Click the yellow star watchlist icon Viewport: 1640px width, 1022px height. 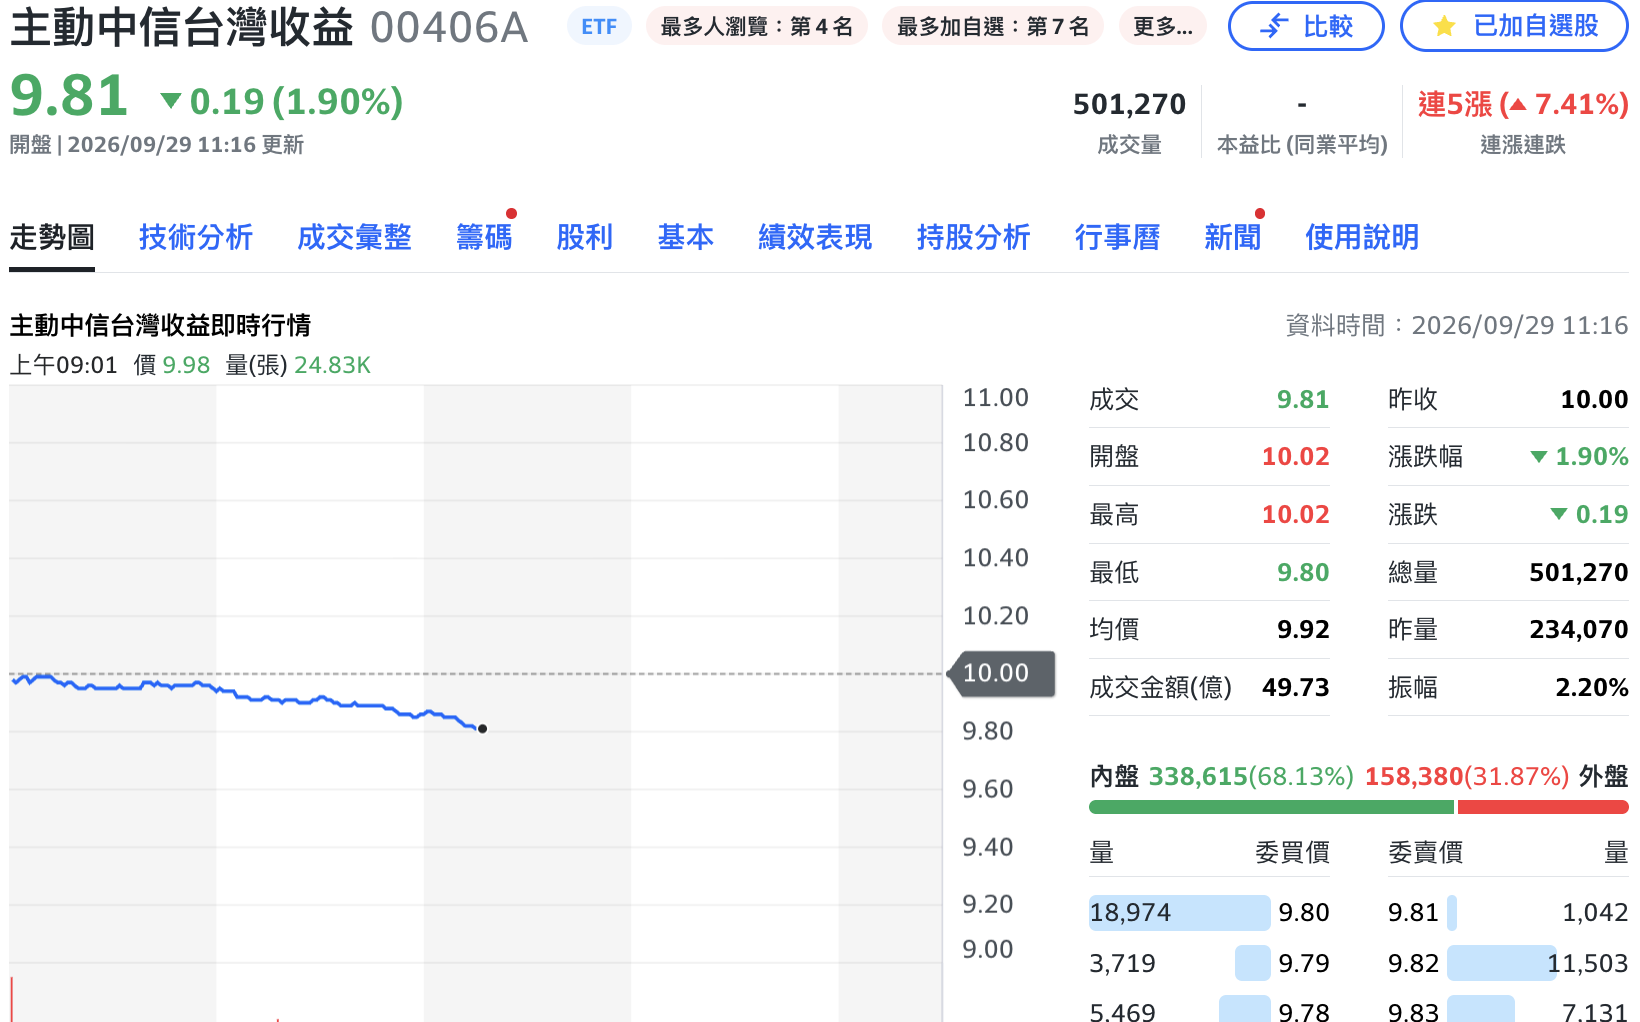[1444, 26]
